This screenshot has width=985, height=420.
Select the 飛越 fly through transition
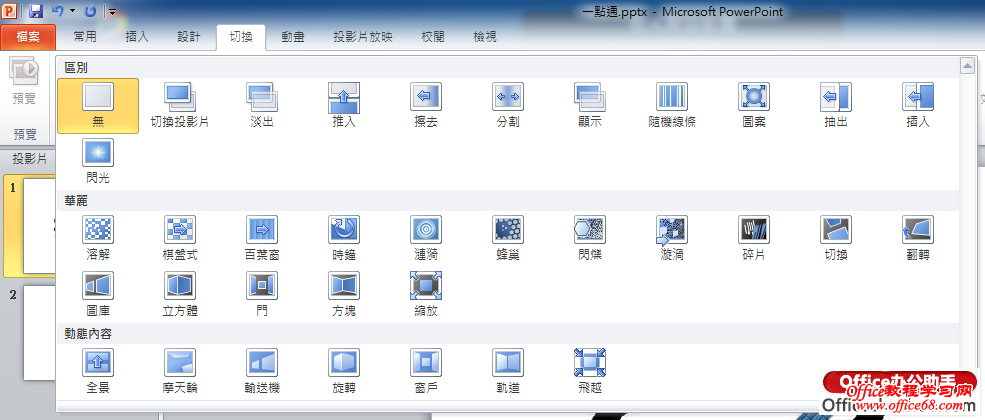pos(590,372)
